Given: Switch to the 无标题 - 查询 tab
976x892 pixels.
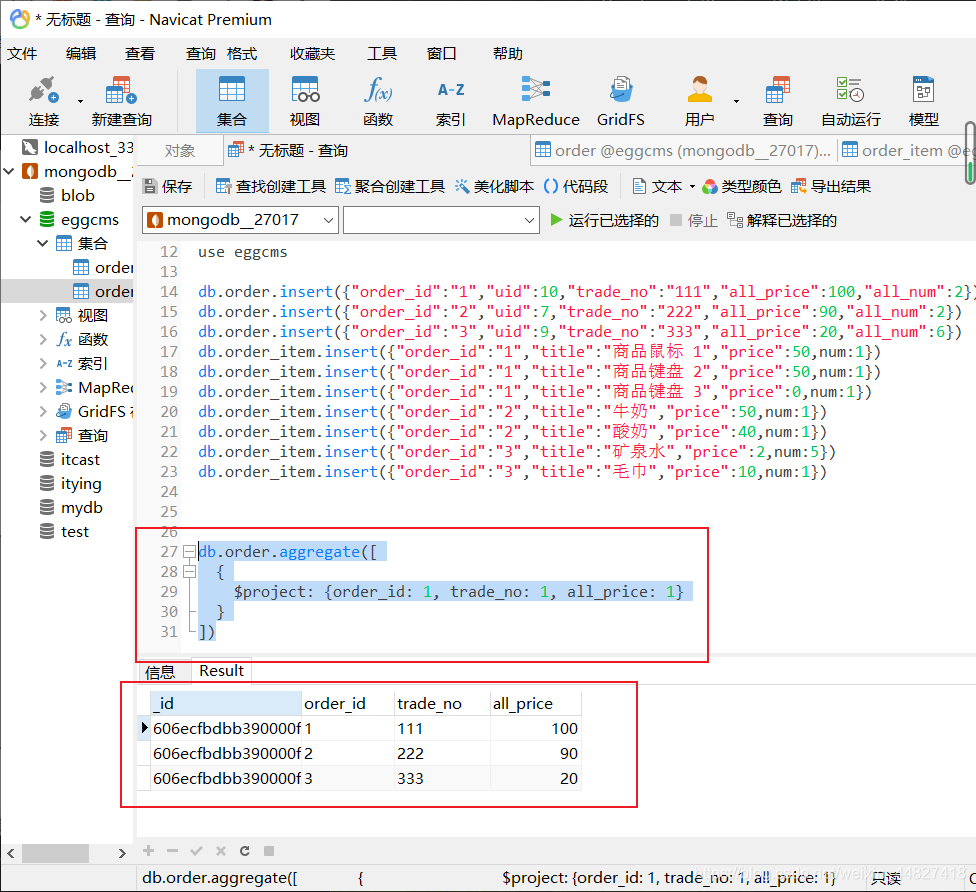Looking at the screenshot, I should click(288, 151).
